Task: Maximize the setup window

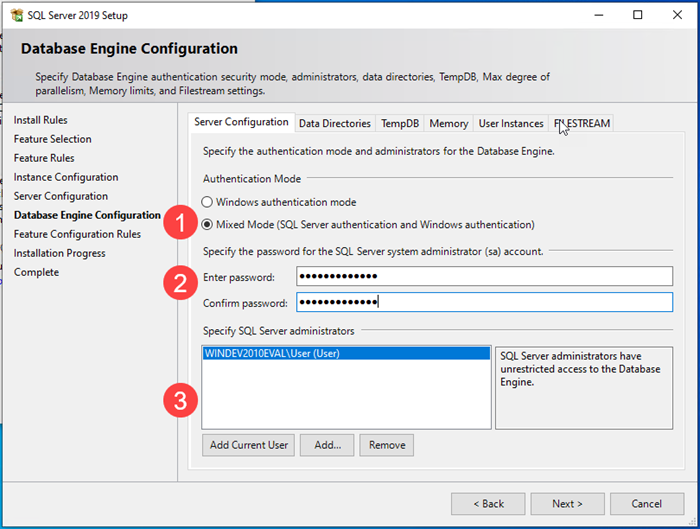Action: point(638,15)
